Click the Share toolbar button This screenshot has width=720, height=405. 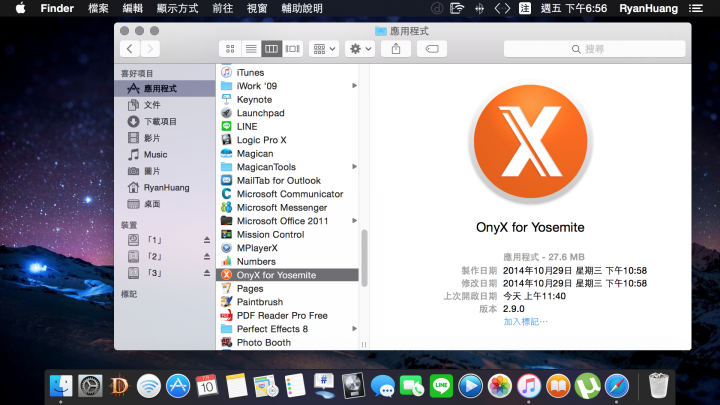coord(396,49)
